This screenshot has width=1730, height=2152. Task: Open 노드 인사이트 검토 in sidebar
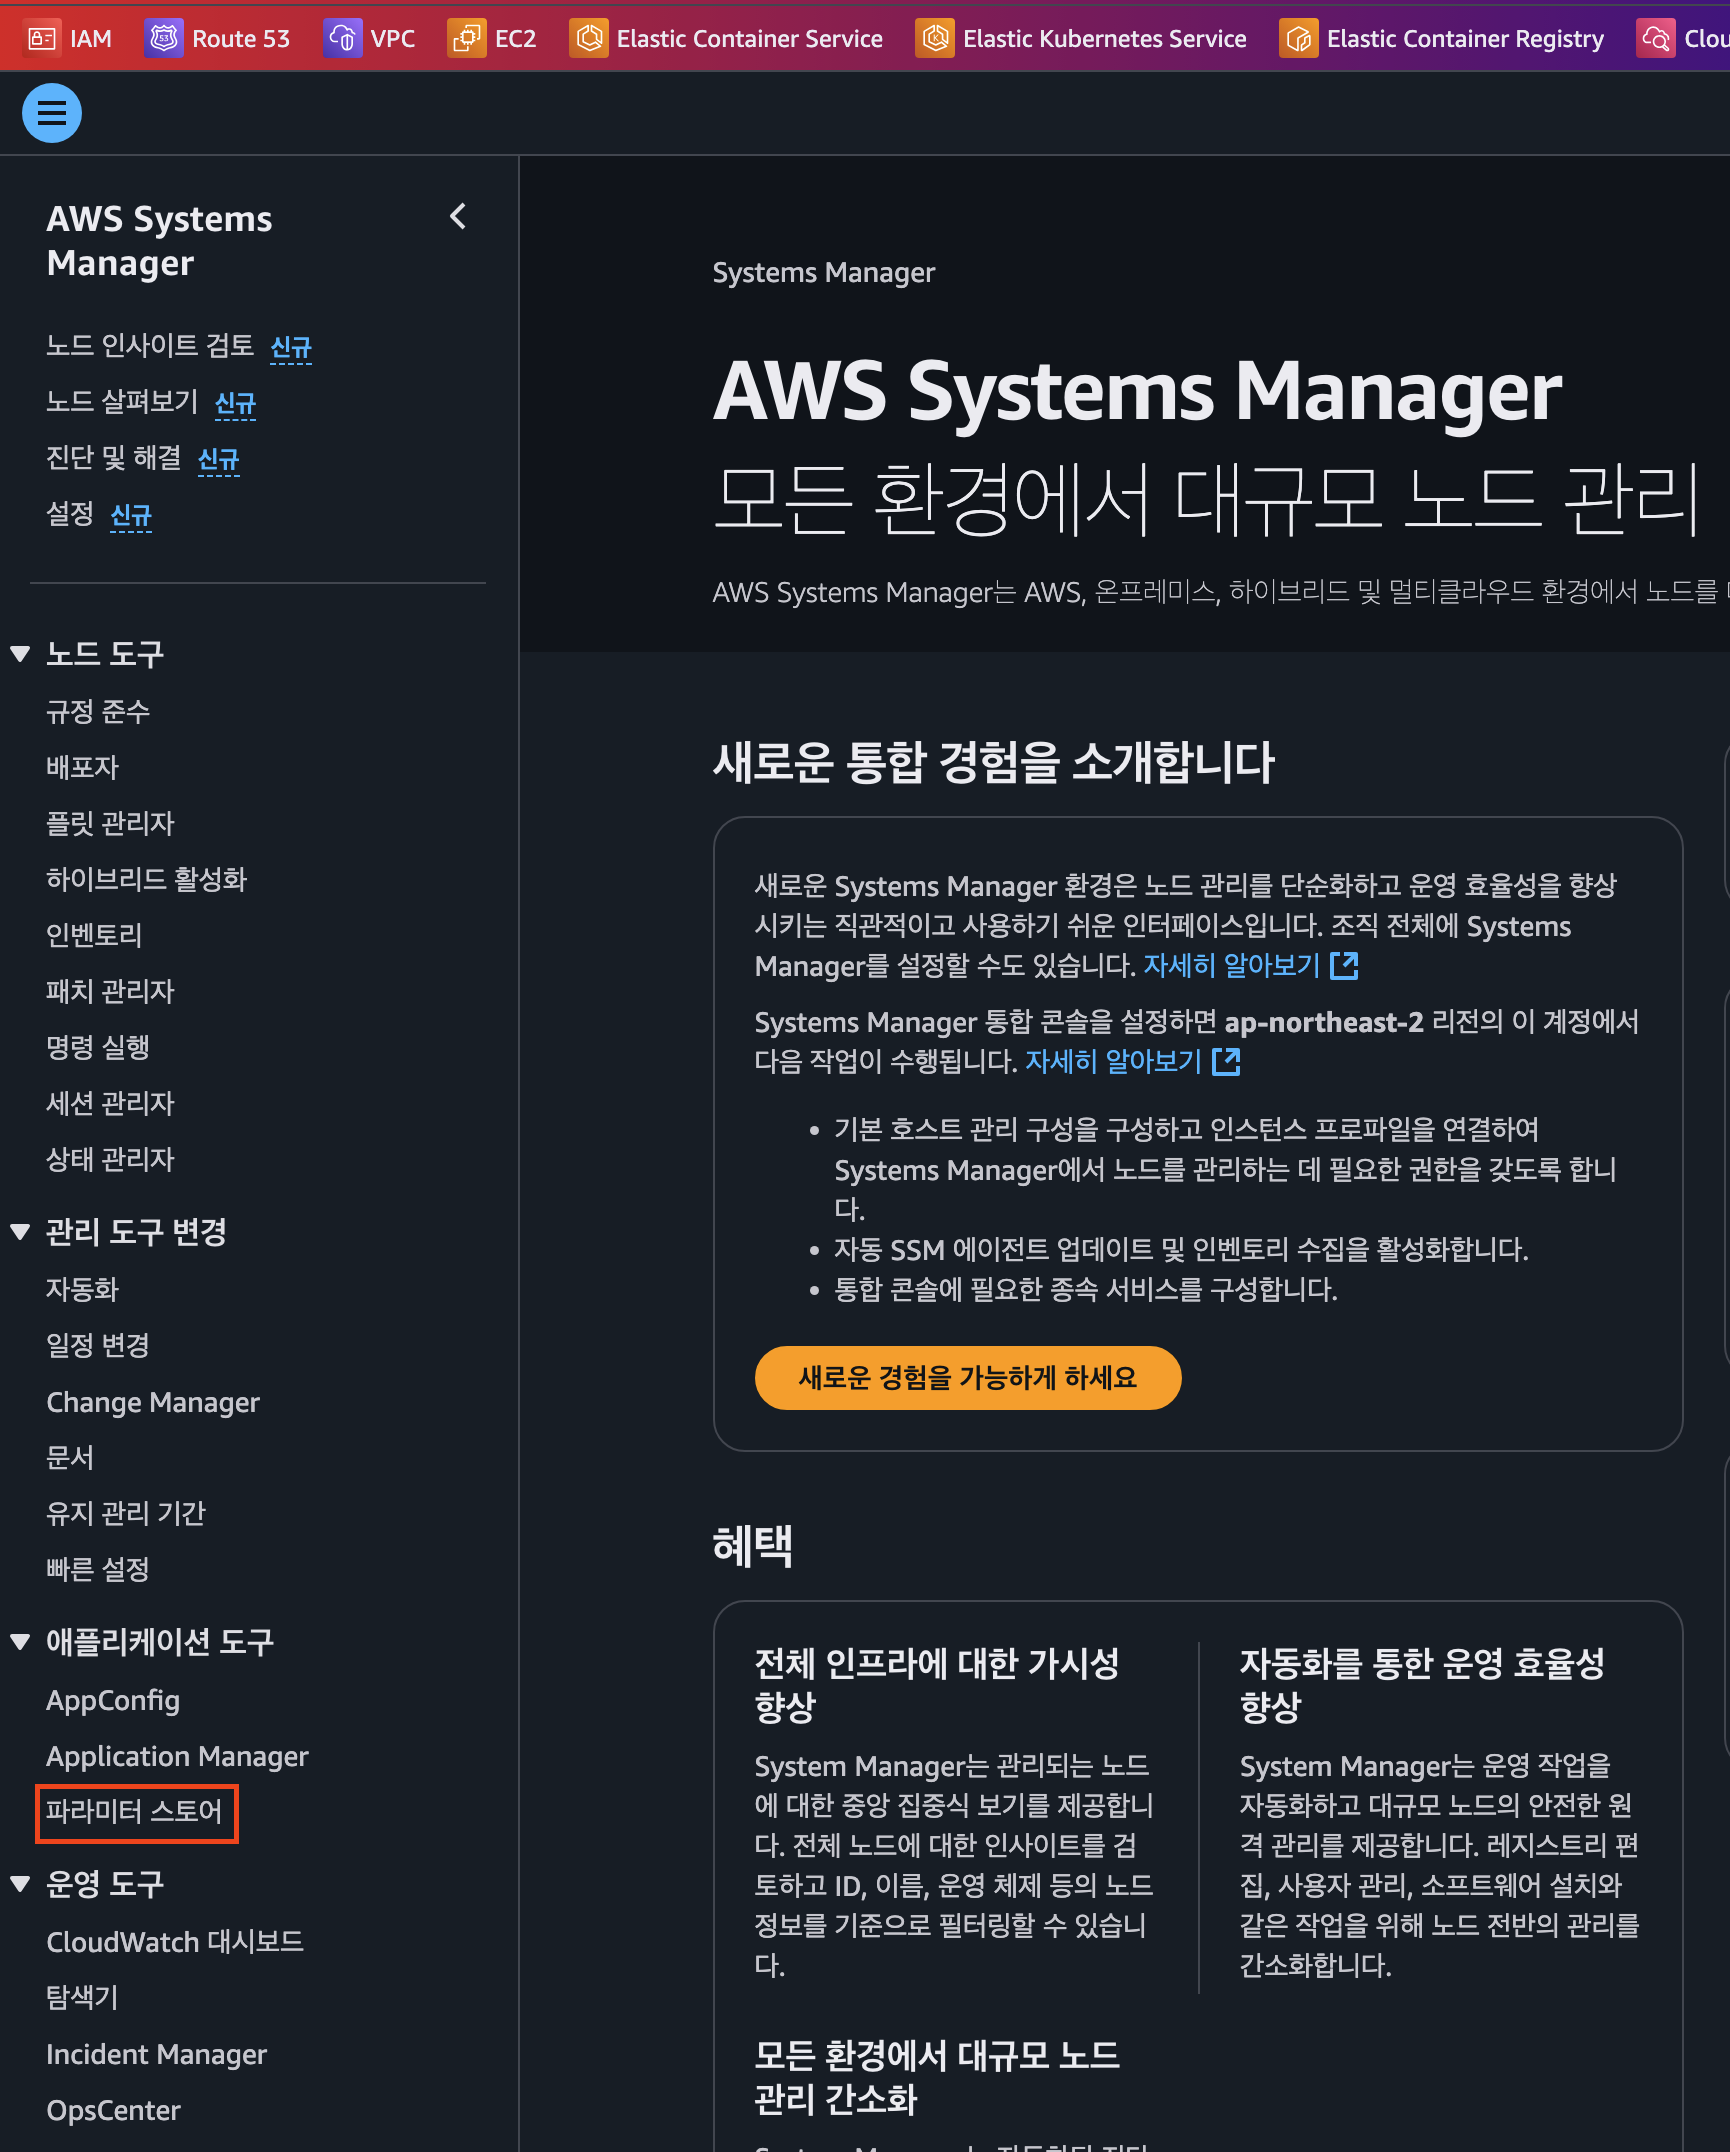click(x=150, y=346)
